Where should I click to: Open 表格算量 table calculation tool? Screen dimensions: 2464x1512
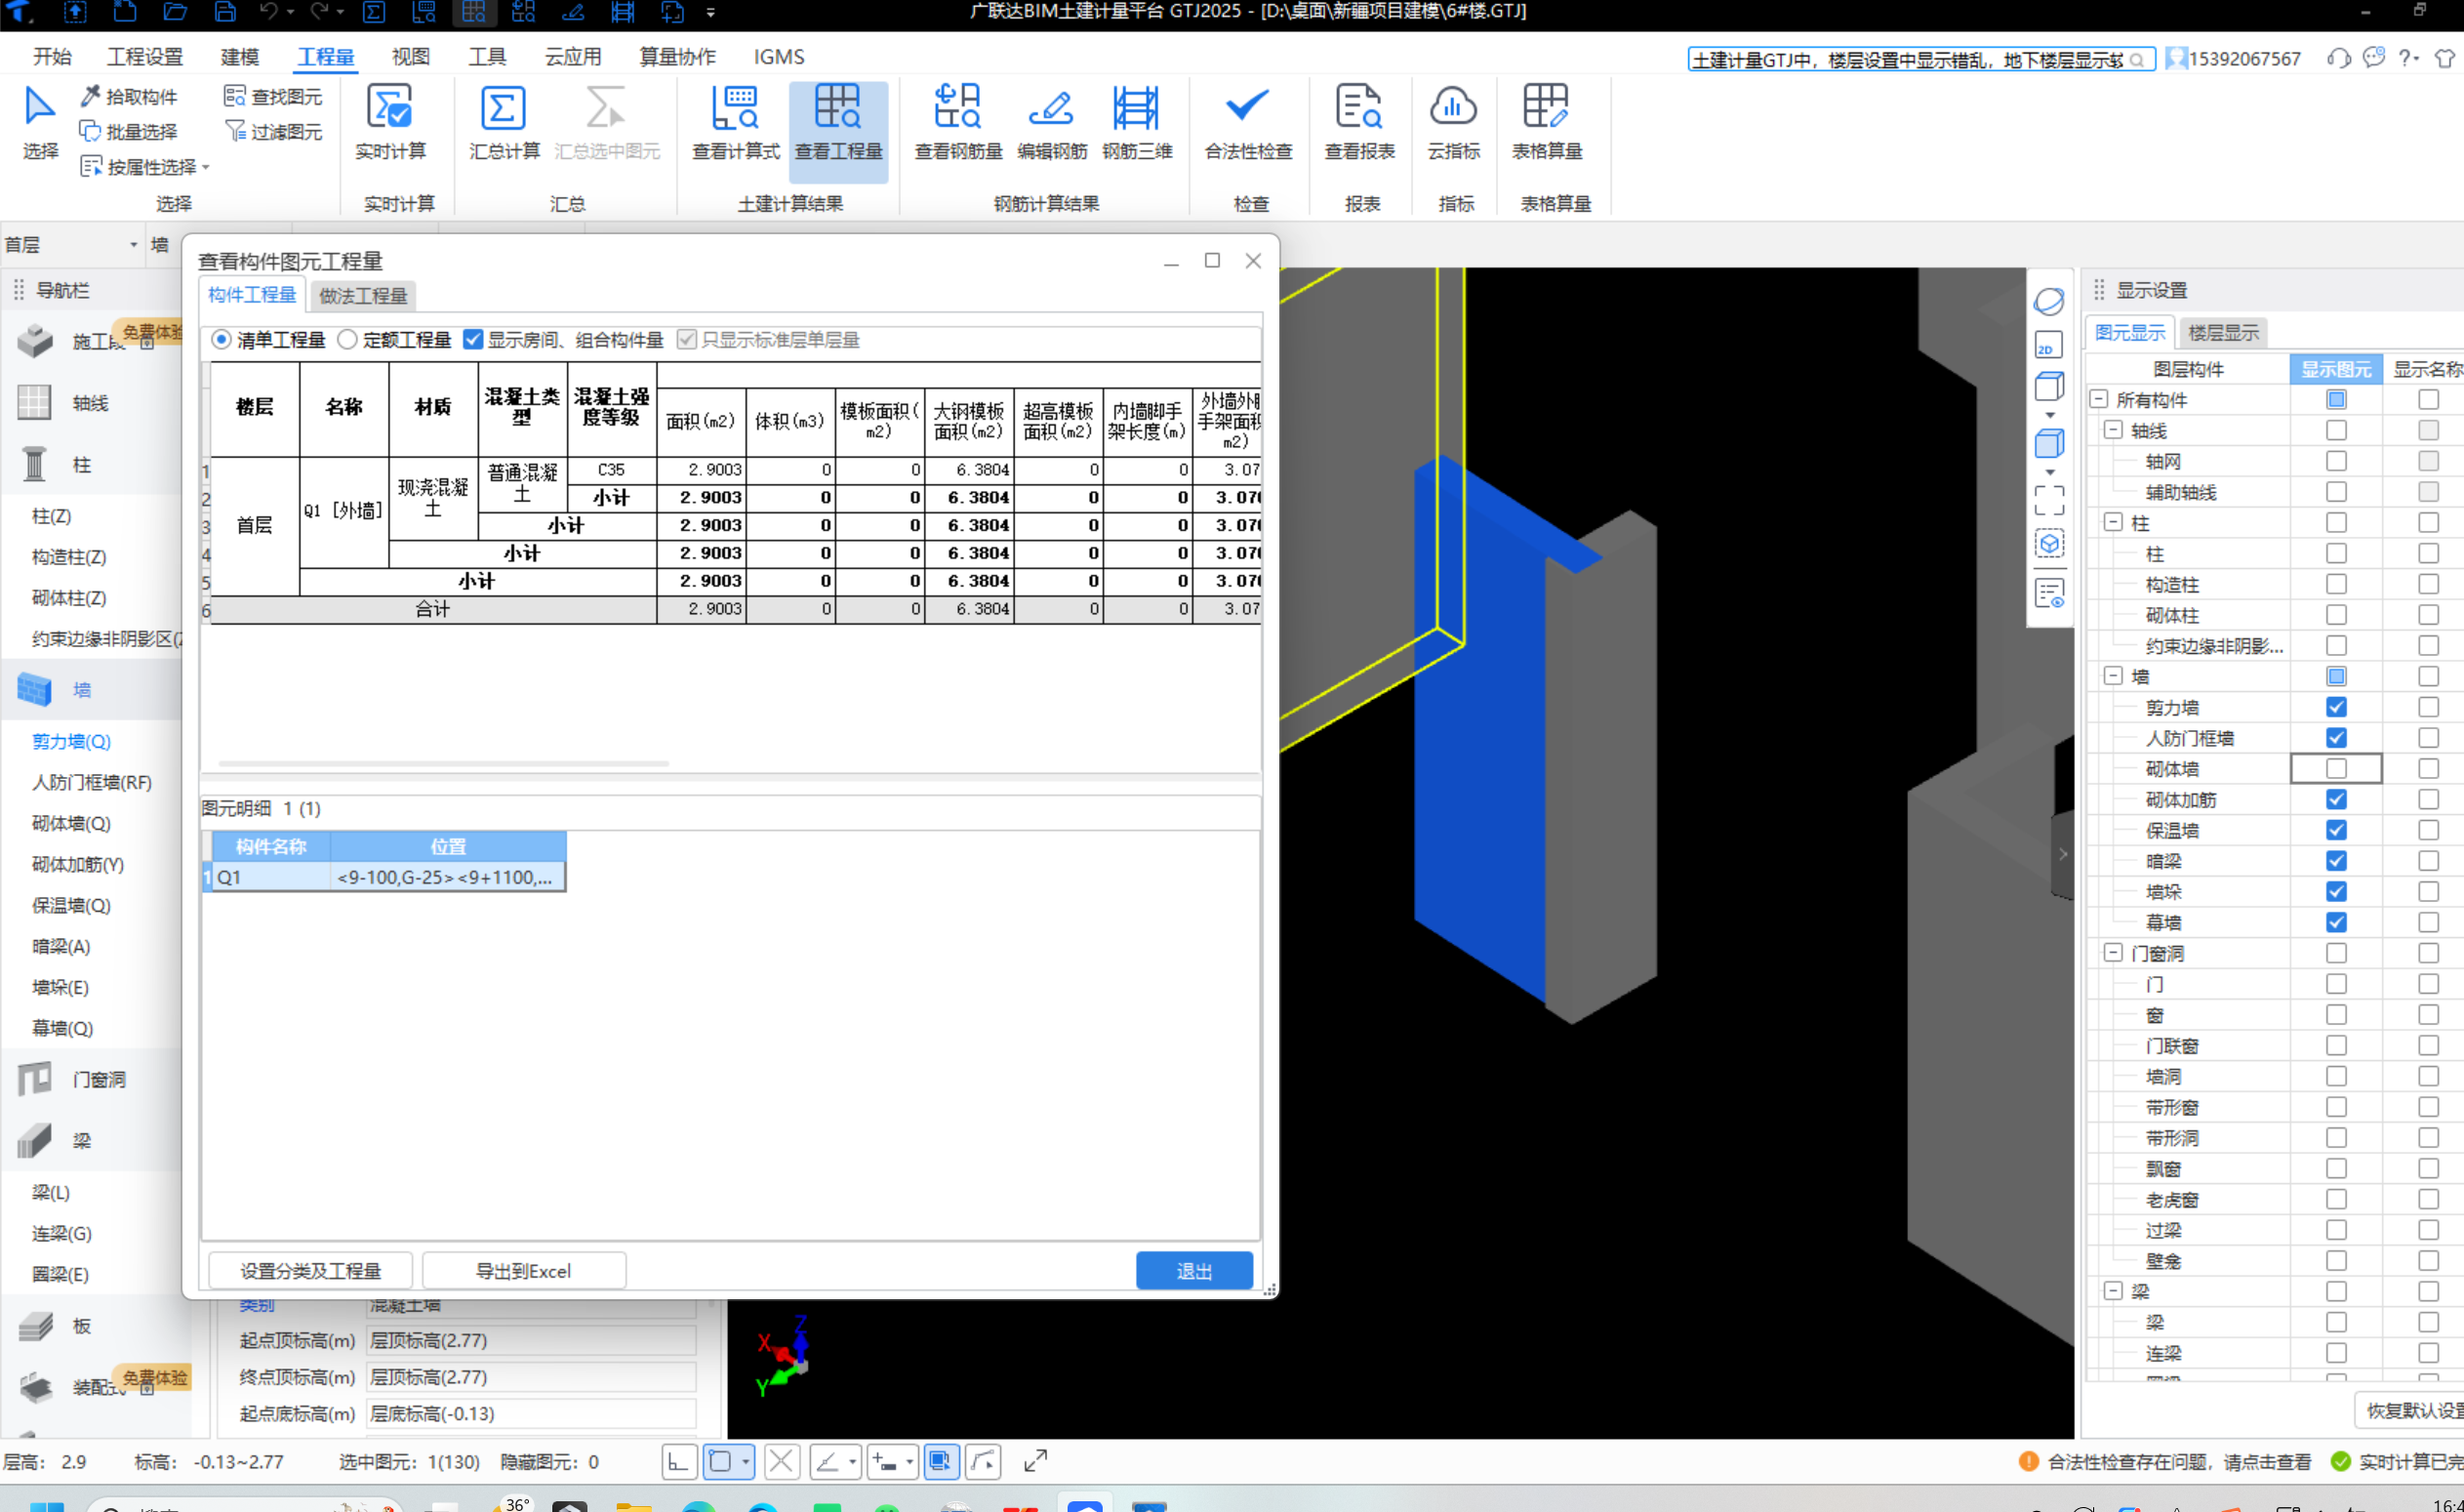1546,124
